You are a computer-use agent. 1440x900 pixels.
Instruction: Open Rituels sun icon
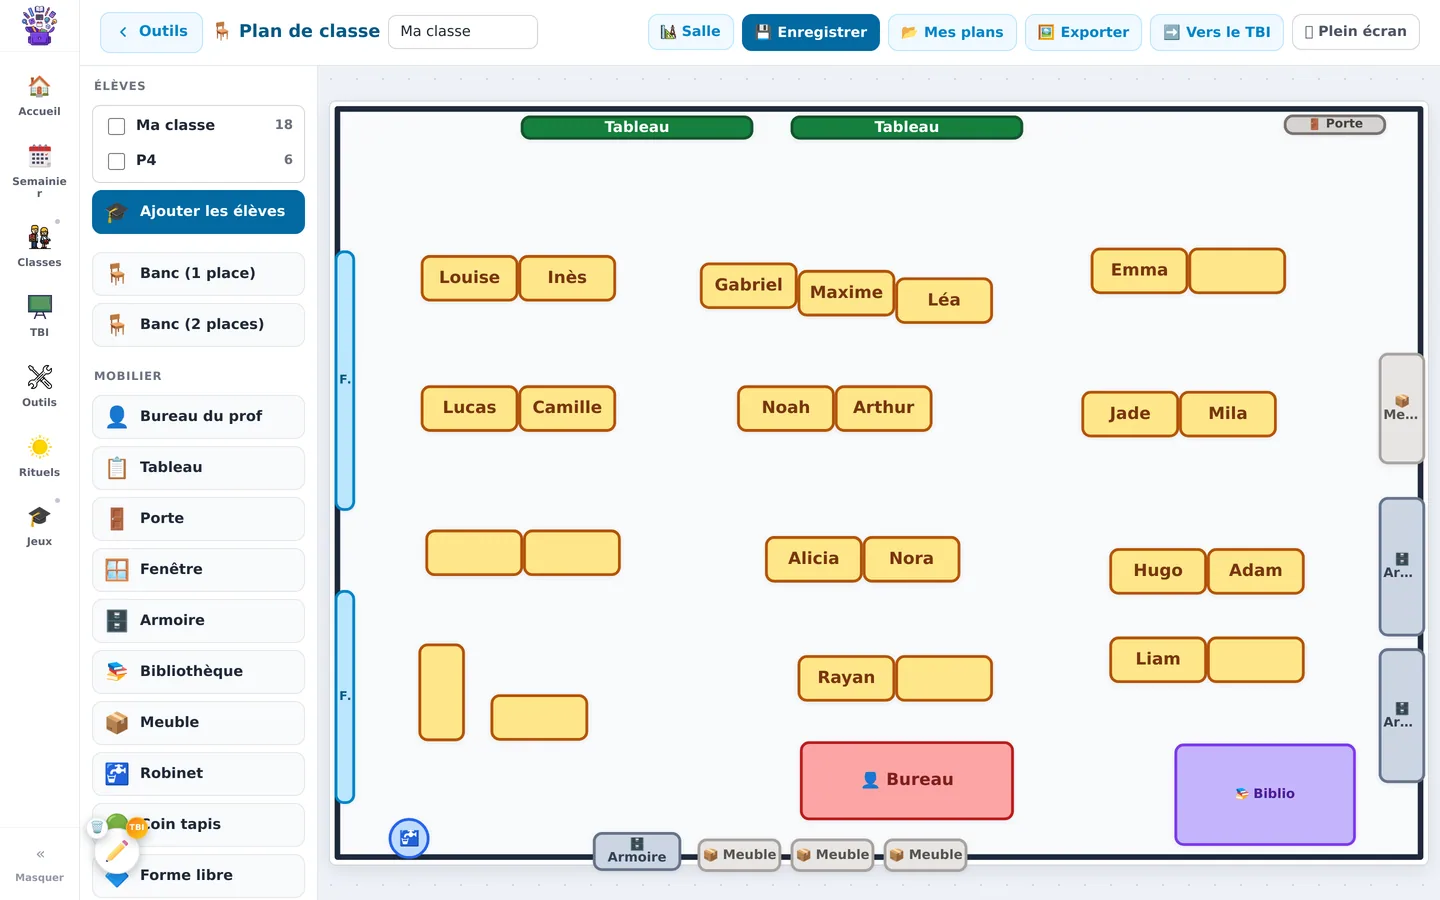[39, 456]
